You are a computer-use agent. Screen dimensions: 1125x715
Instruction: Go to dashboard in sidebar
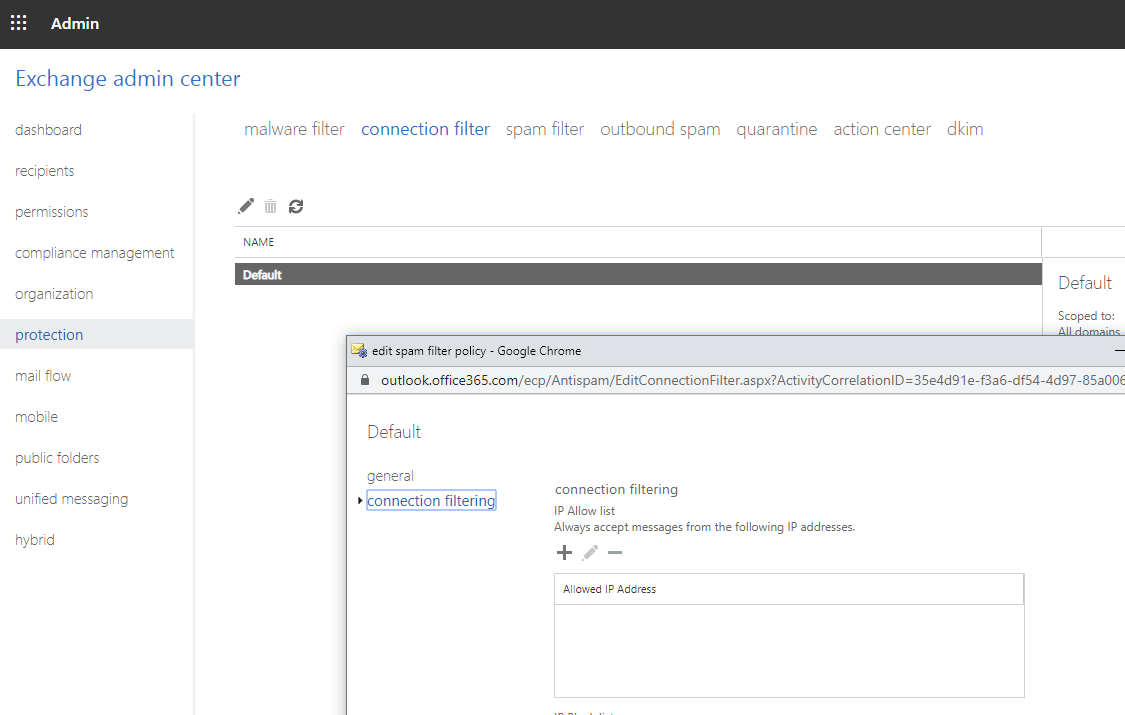click(x=48, y=130)
